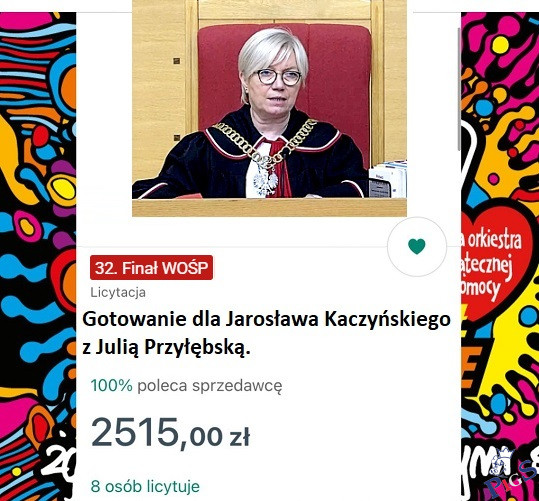The height and width of the screenshot is (501, 539).
Task: Click the PiGS watermark logo
Action: coord(511,476)
